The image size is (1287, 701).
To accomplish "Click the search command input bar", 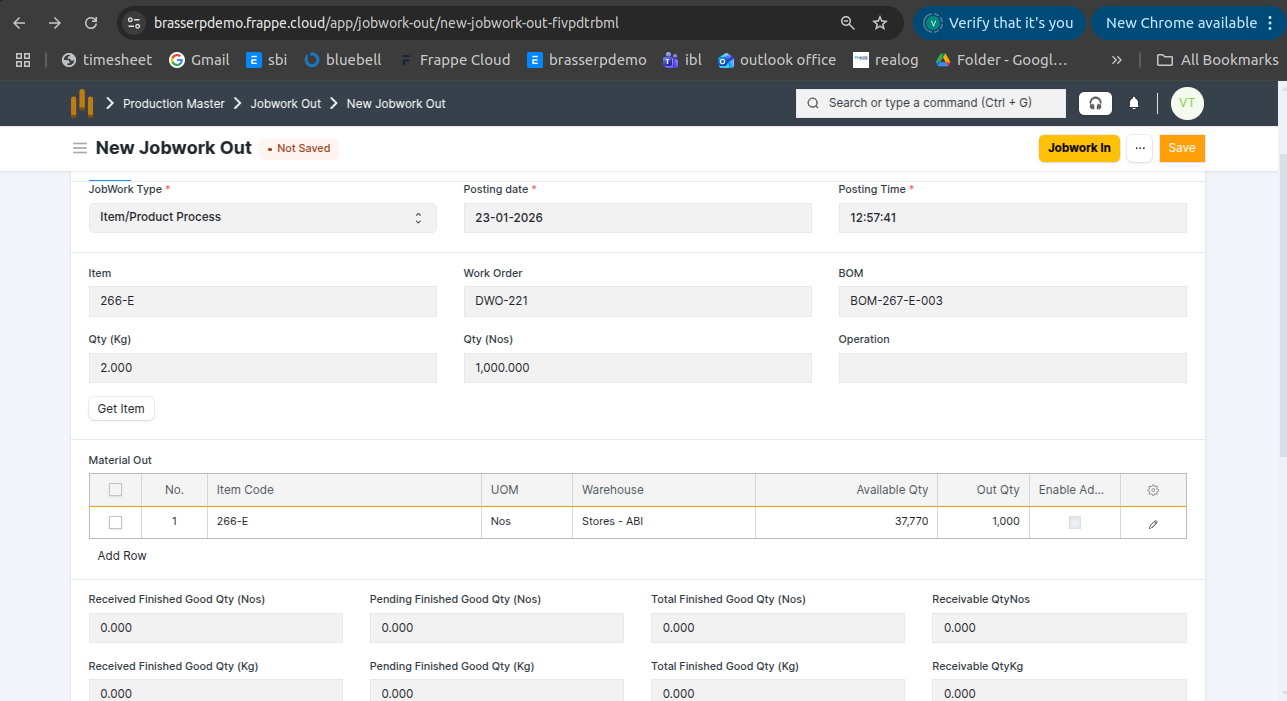I will 930,103.
